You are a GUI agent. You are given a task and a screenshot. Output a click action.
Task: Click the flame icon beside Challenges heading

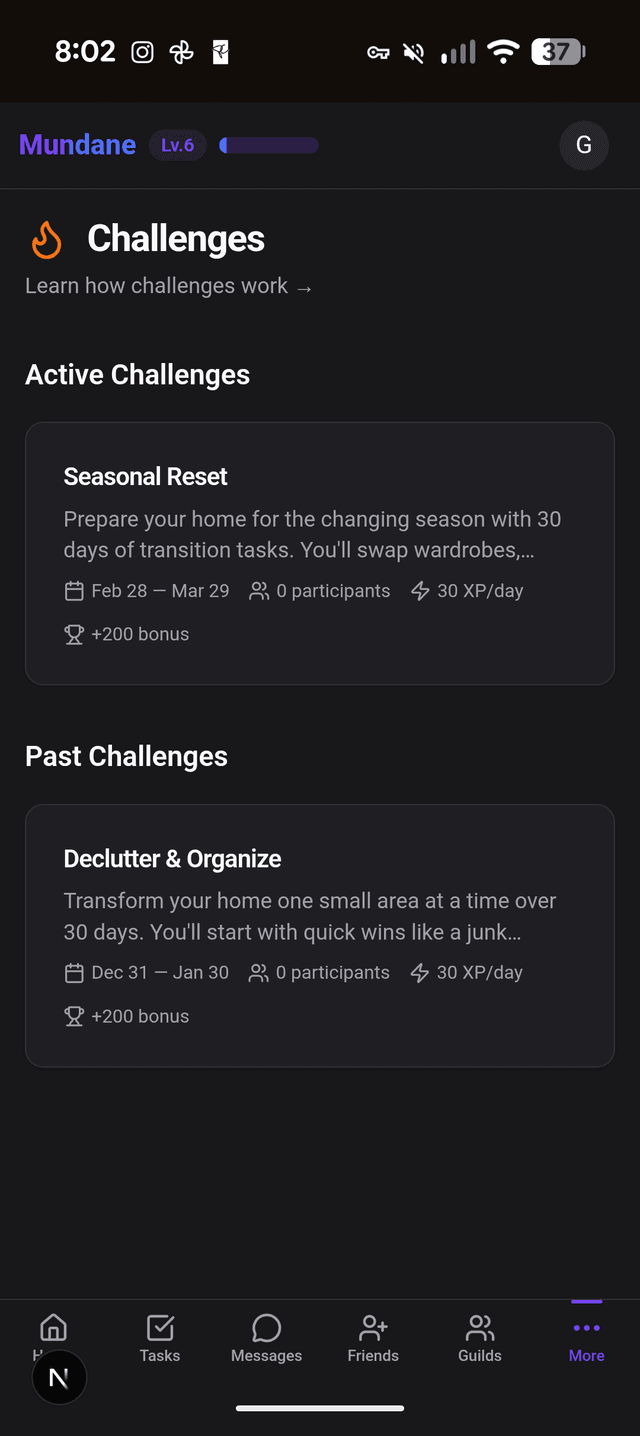(43, 238)
